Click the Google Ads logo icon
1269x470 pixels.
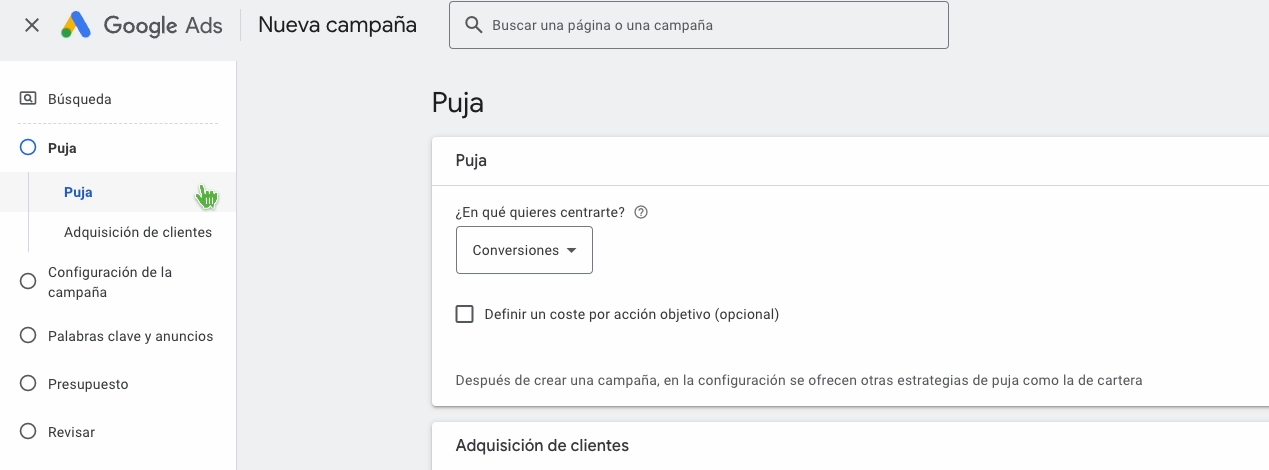click(x=76, y=25)
